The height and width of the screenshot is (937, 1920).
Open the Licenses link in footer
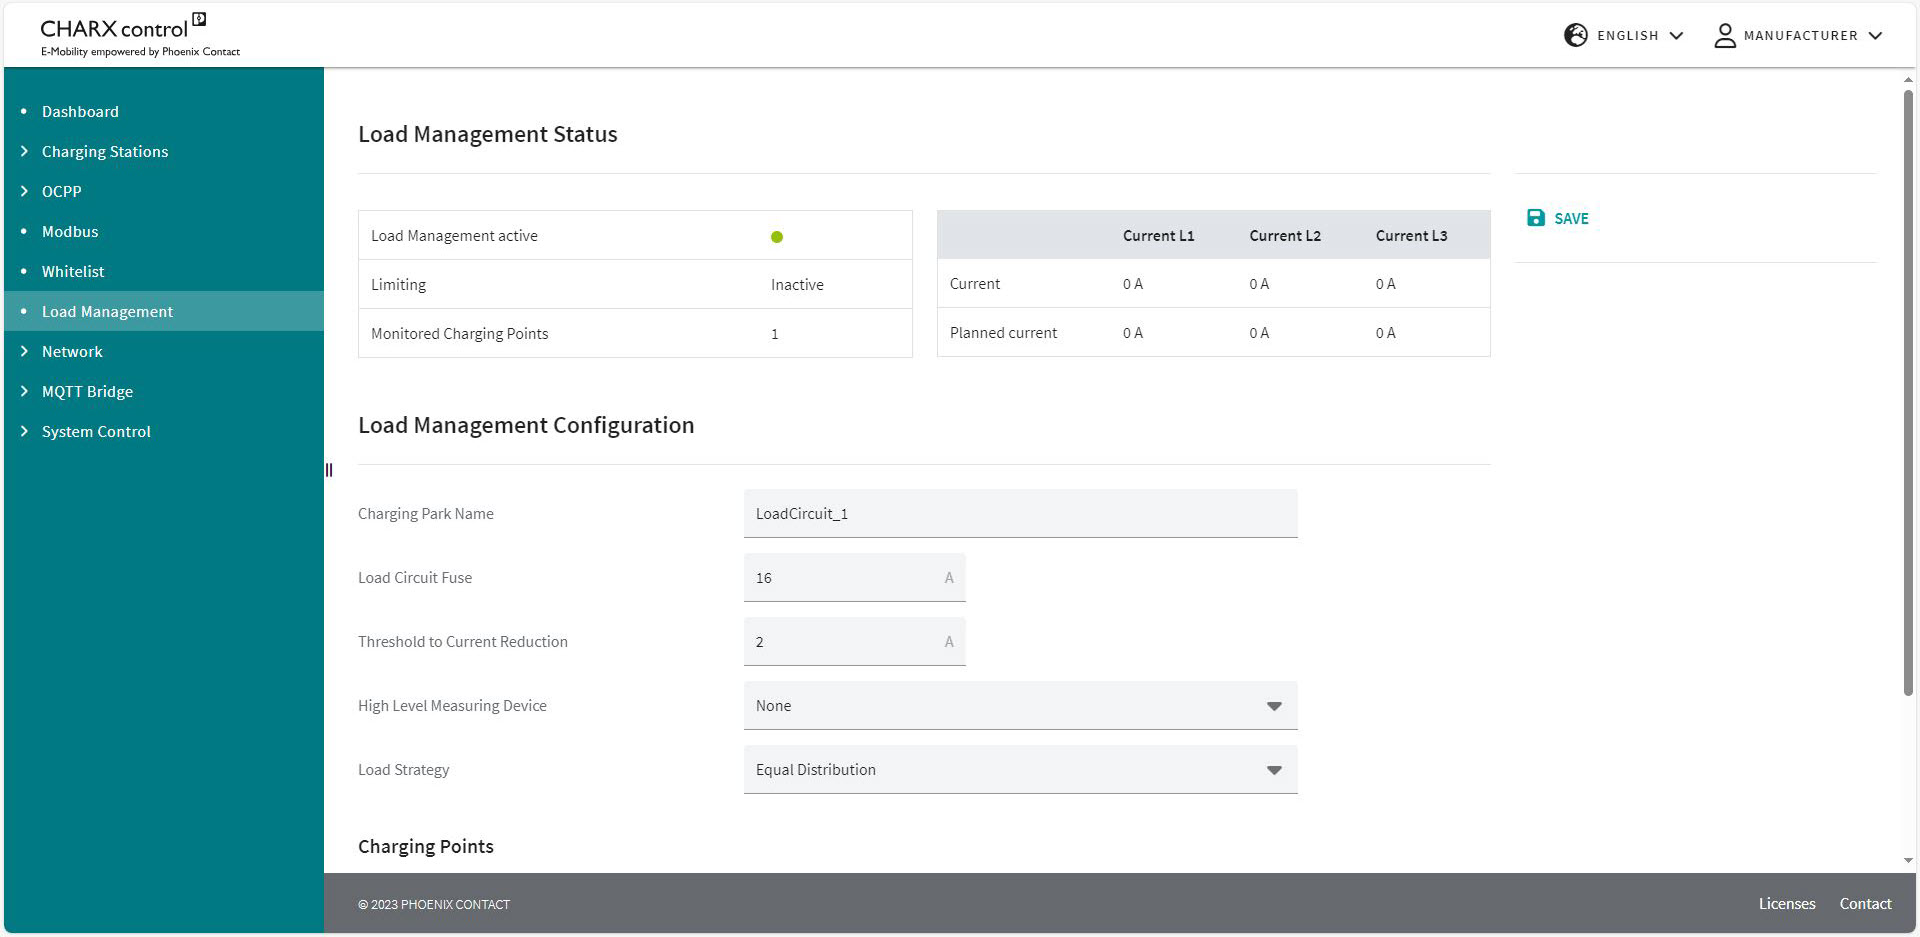tap(1786, 904)
